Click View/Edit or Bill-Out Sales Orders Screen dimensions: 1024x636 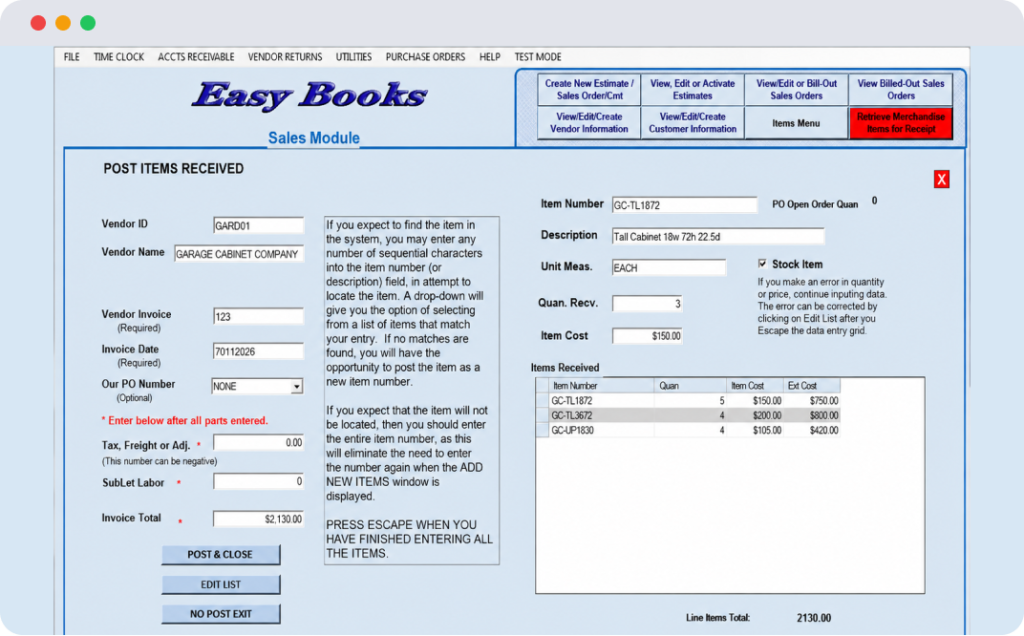(796, 89)
